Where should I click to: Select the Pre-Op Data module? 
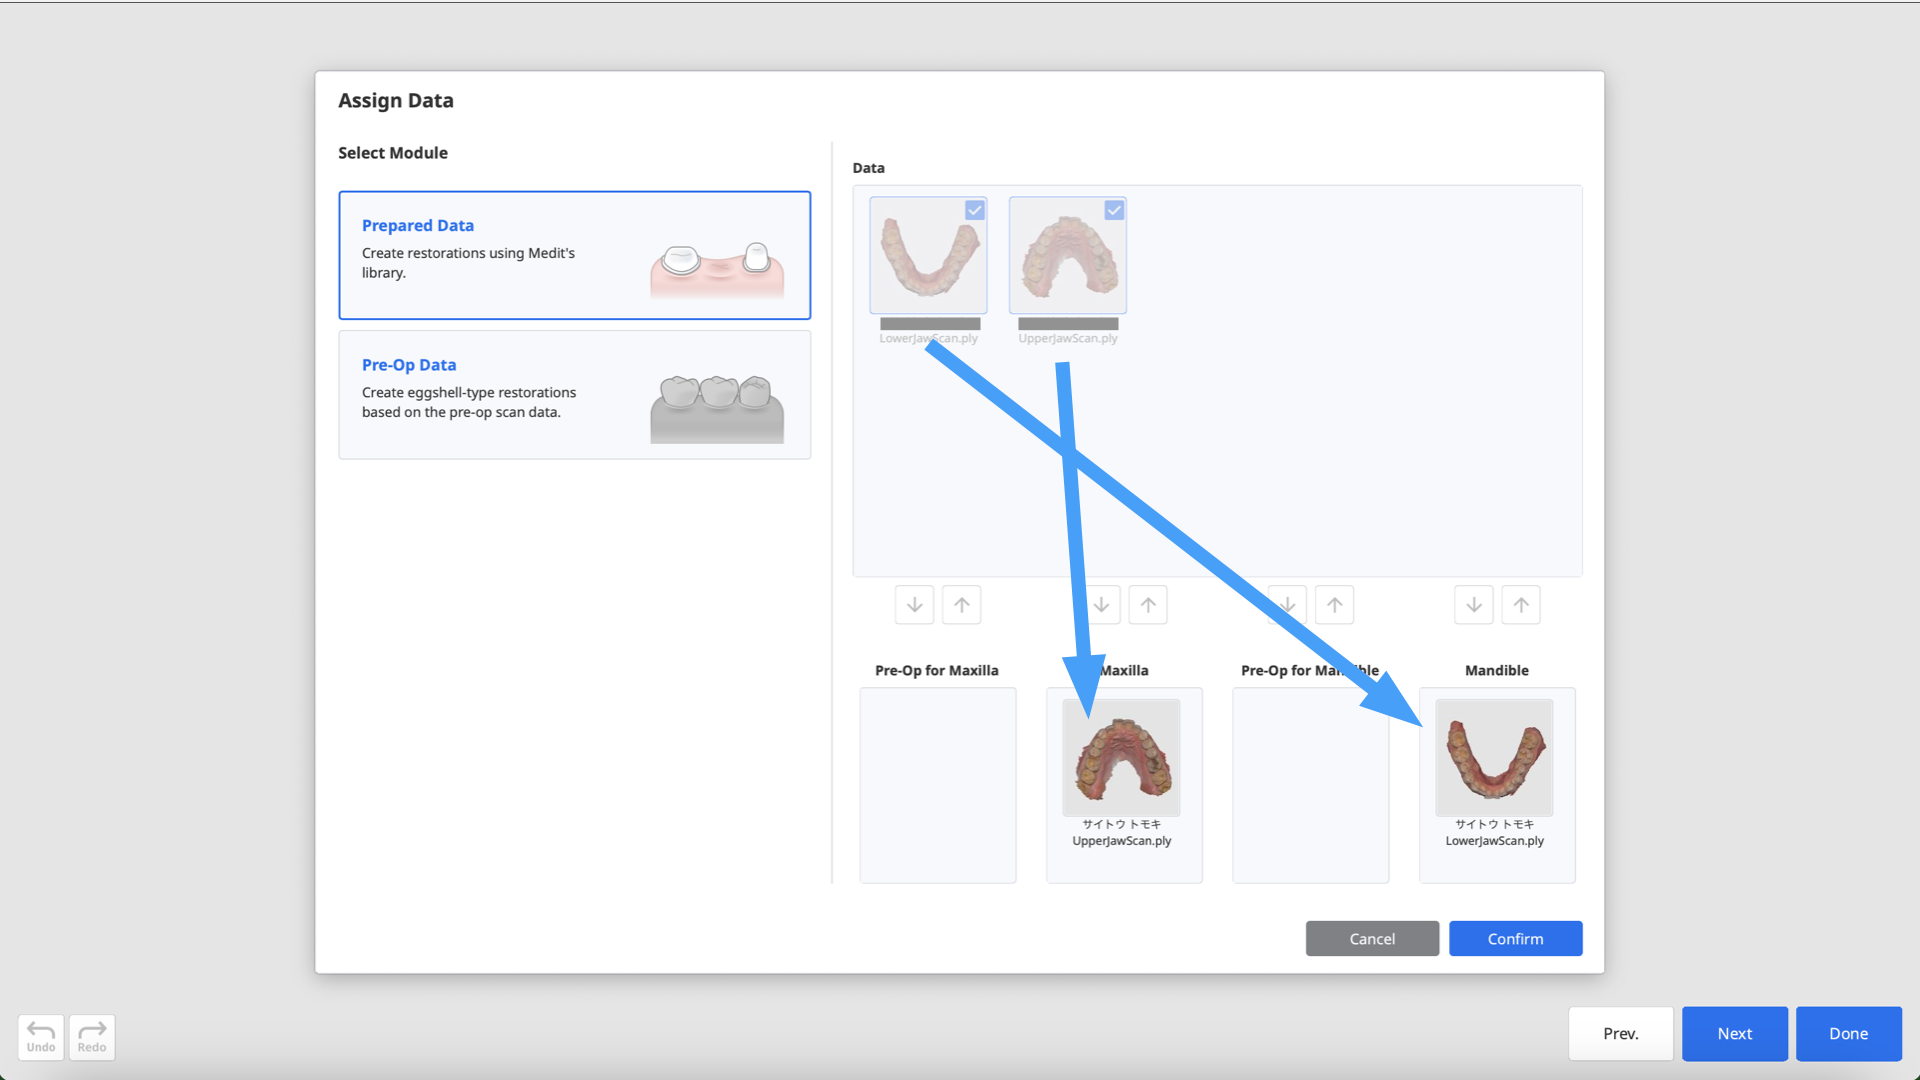tap(574, 394)
